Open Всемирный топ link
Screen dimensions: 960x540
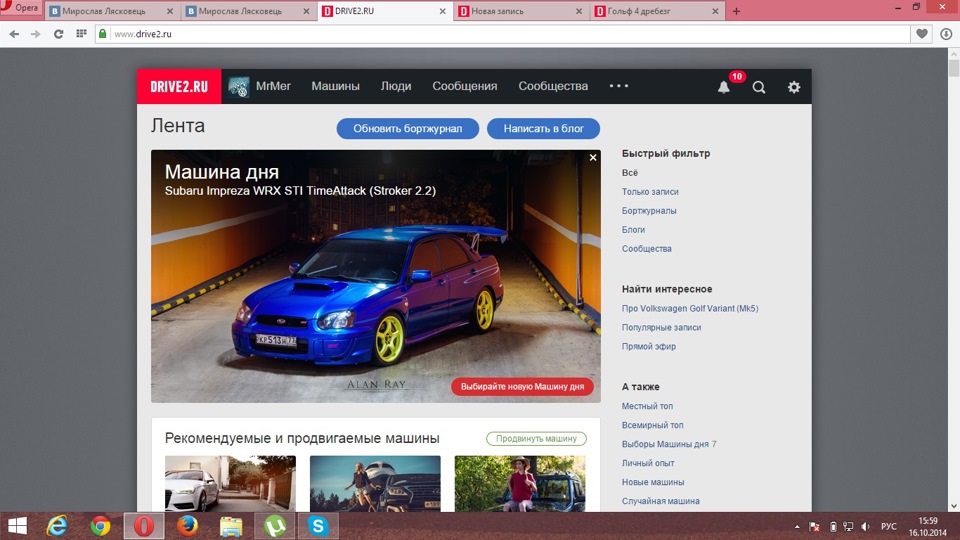pyautogui.click(x=653, y=425)
